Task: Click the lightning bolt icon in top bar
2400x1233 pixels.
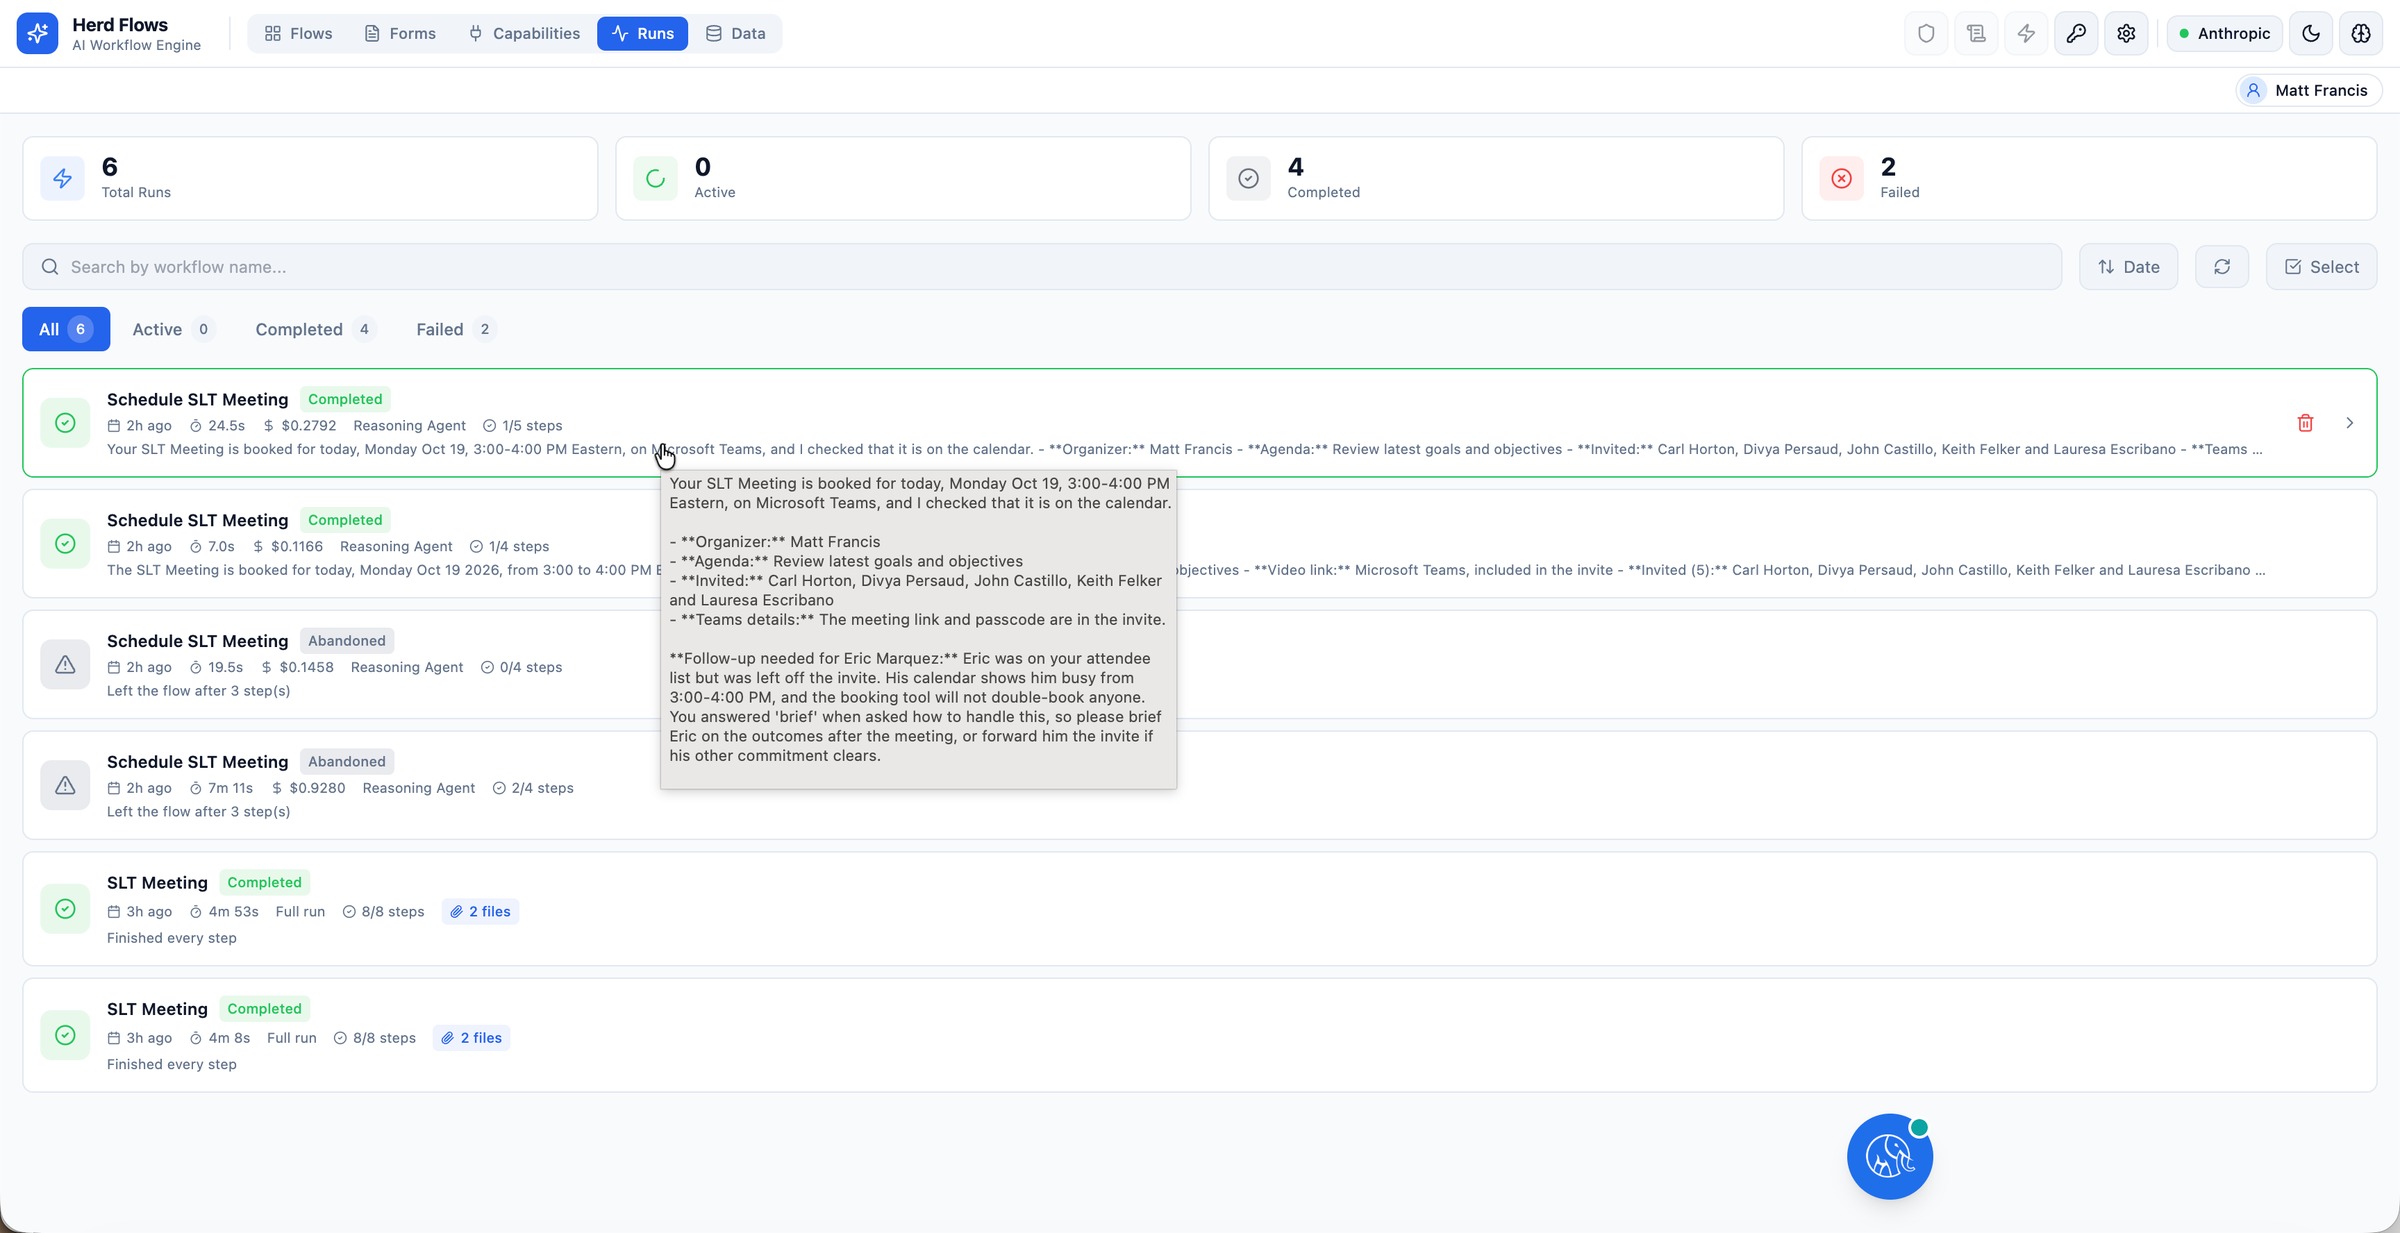Action: point(2026,33)
